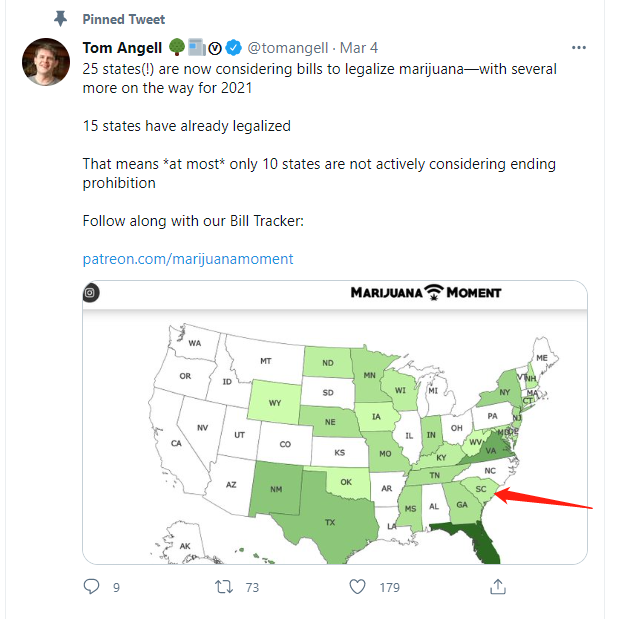Like the tweet with heart icon

point(358,587)
